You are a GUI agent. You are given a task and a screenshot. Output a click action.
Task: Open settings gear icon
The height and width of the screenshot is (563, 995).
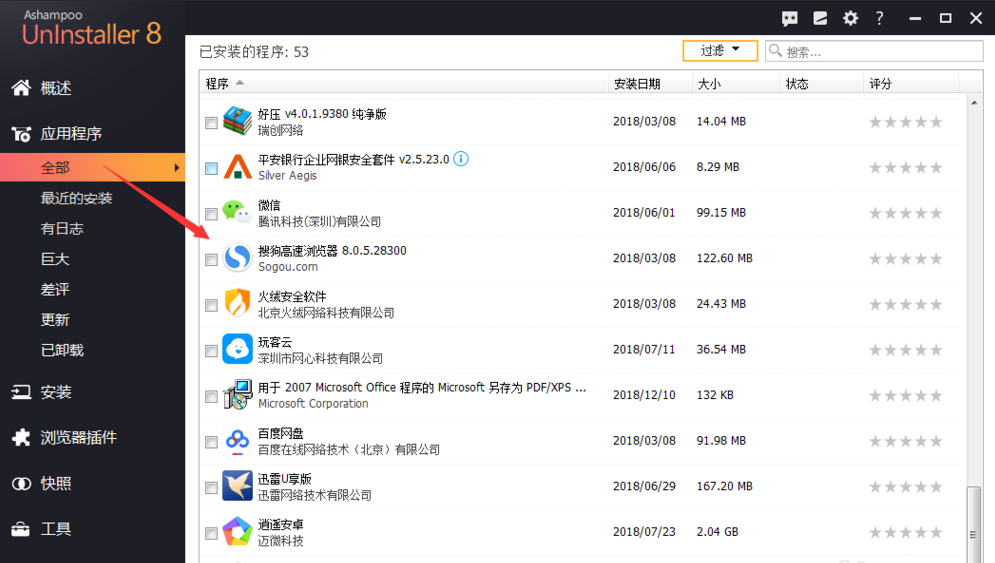point(850,18)
